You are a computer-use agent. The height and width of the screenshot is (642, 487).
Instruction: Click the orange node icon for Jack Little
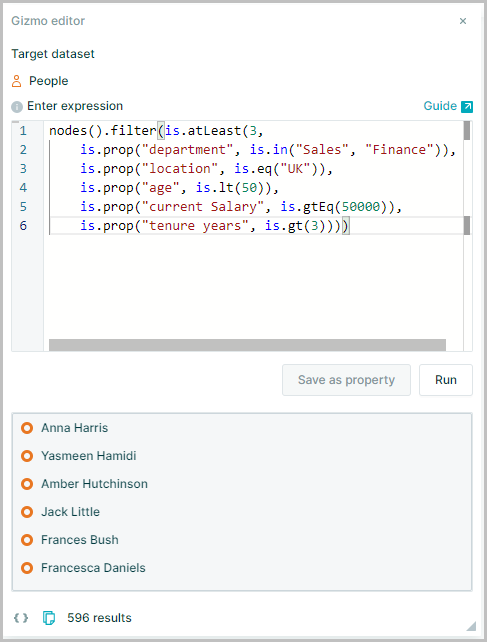(27, 512)
